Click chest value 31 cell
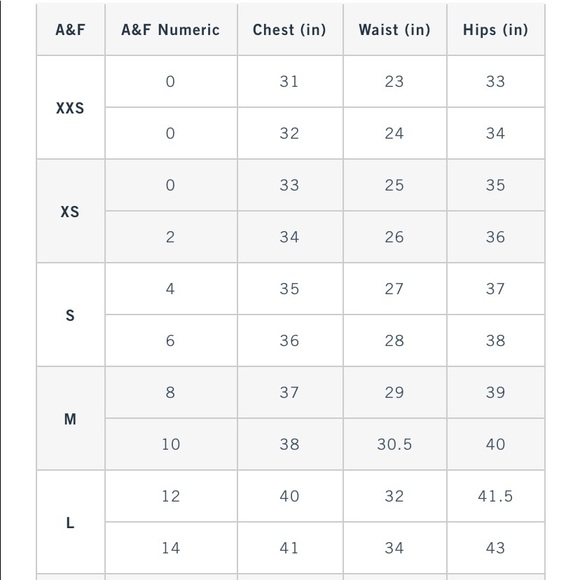The width and height of the screenshot is (580, 580). 290,81
